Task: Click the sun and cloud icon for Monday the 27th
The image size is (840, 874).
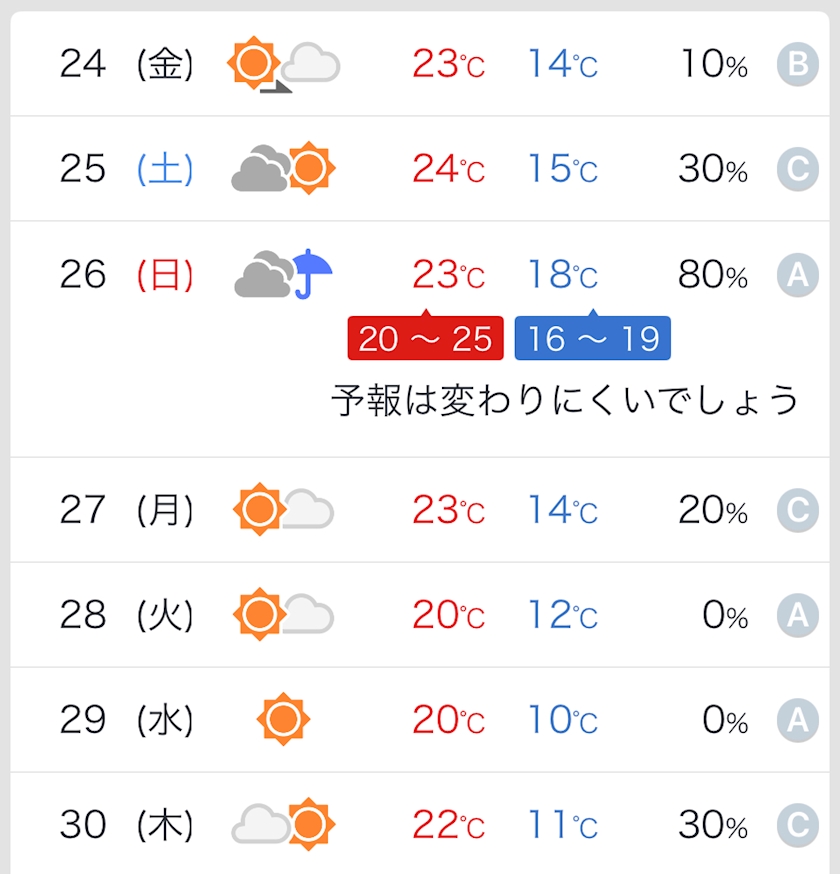Action: click(x=284, y=510)
